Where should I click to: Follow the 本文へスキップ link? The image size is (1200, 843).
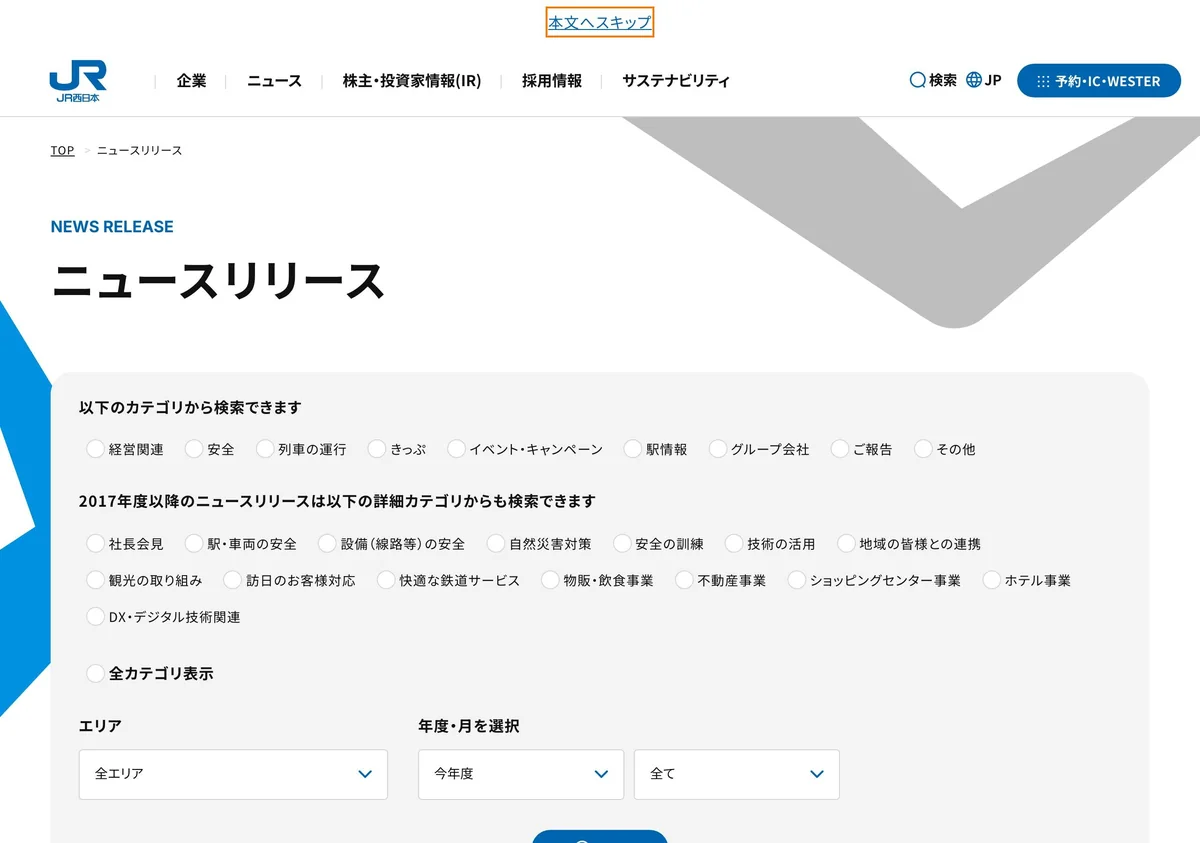pos(600,22)
